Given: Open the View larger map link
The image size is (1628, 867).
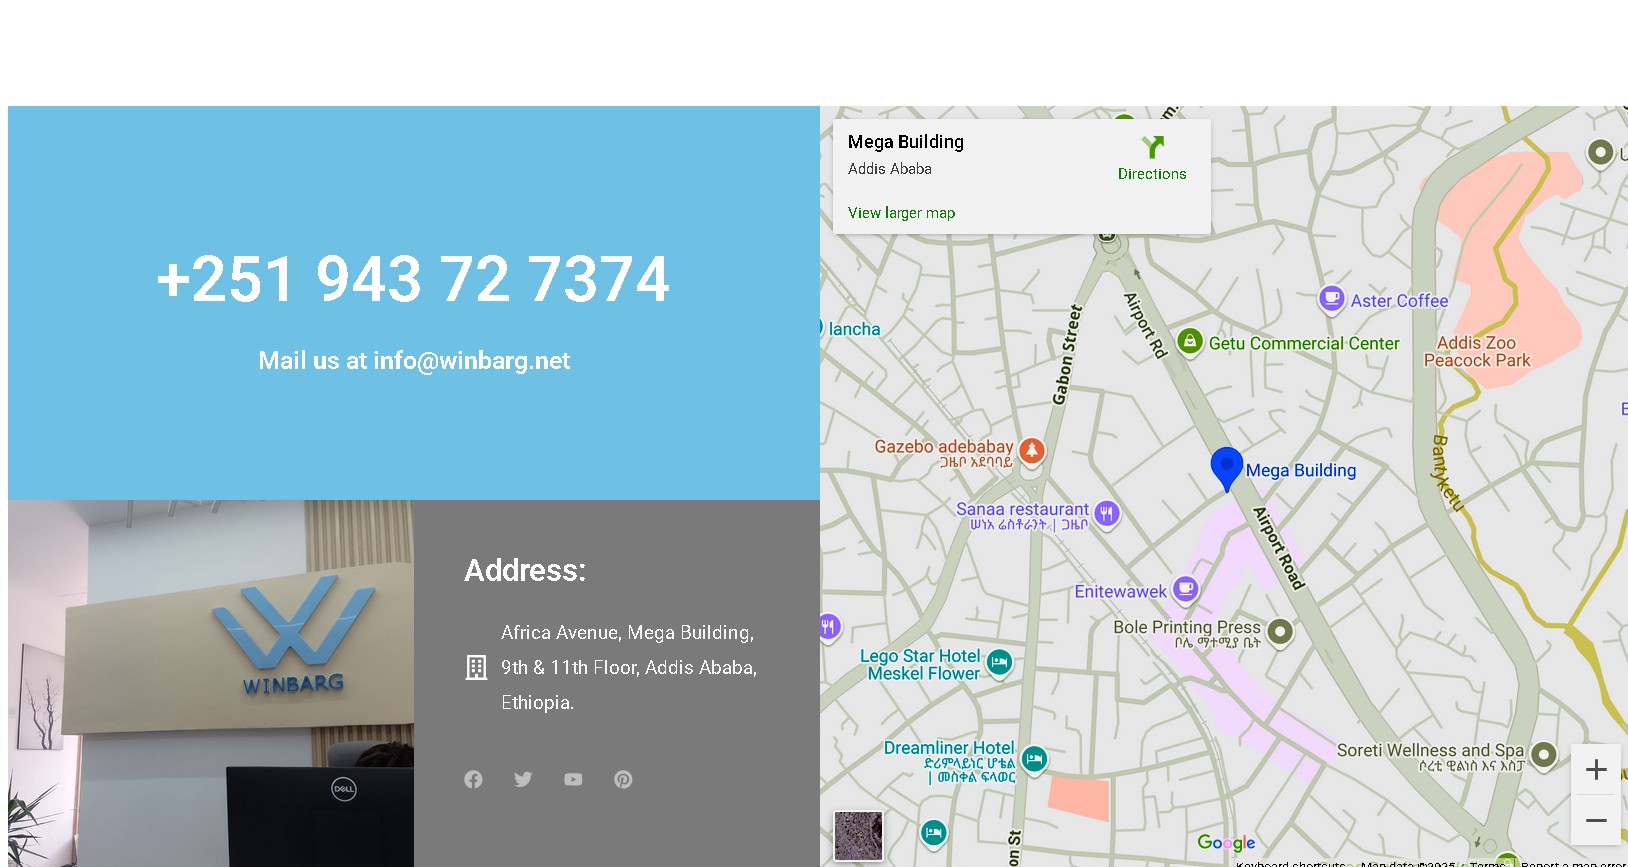Looking at the screenshot, I should point(901,213).
